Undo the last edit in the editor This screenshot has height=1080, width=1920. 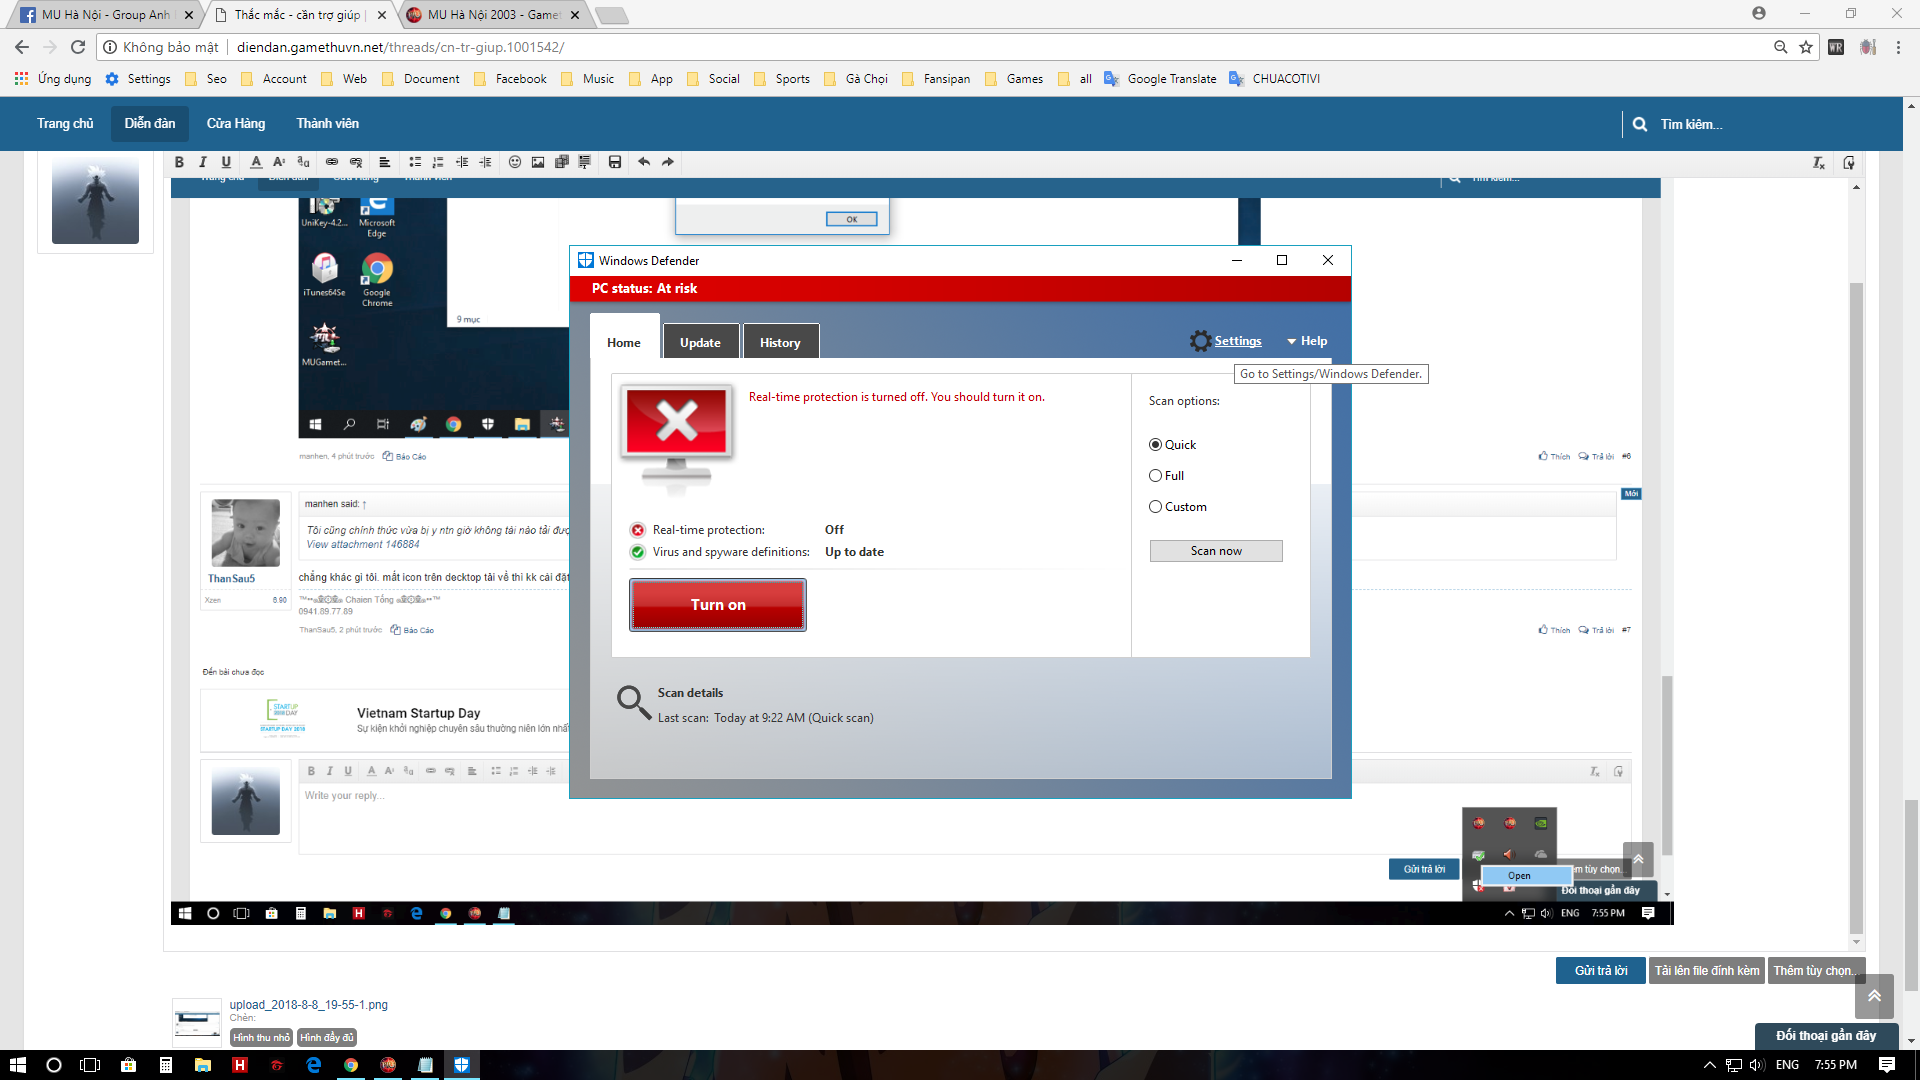click(x=644, y=162)
